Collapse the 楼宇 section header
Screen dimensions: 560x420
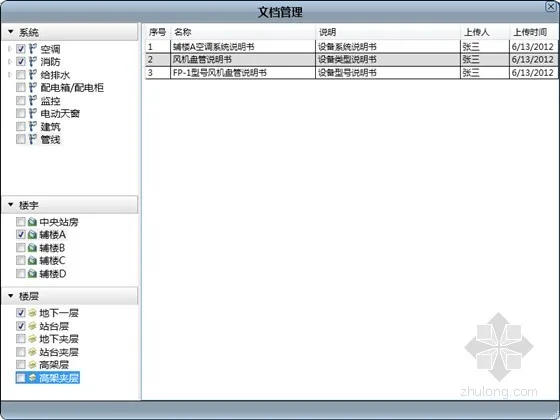click(x=70, y=205)
